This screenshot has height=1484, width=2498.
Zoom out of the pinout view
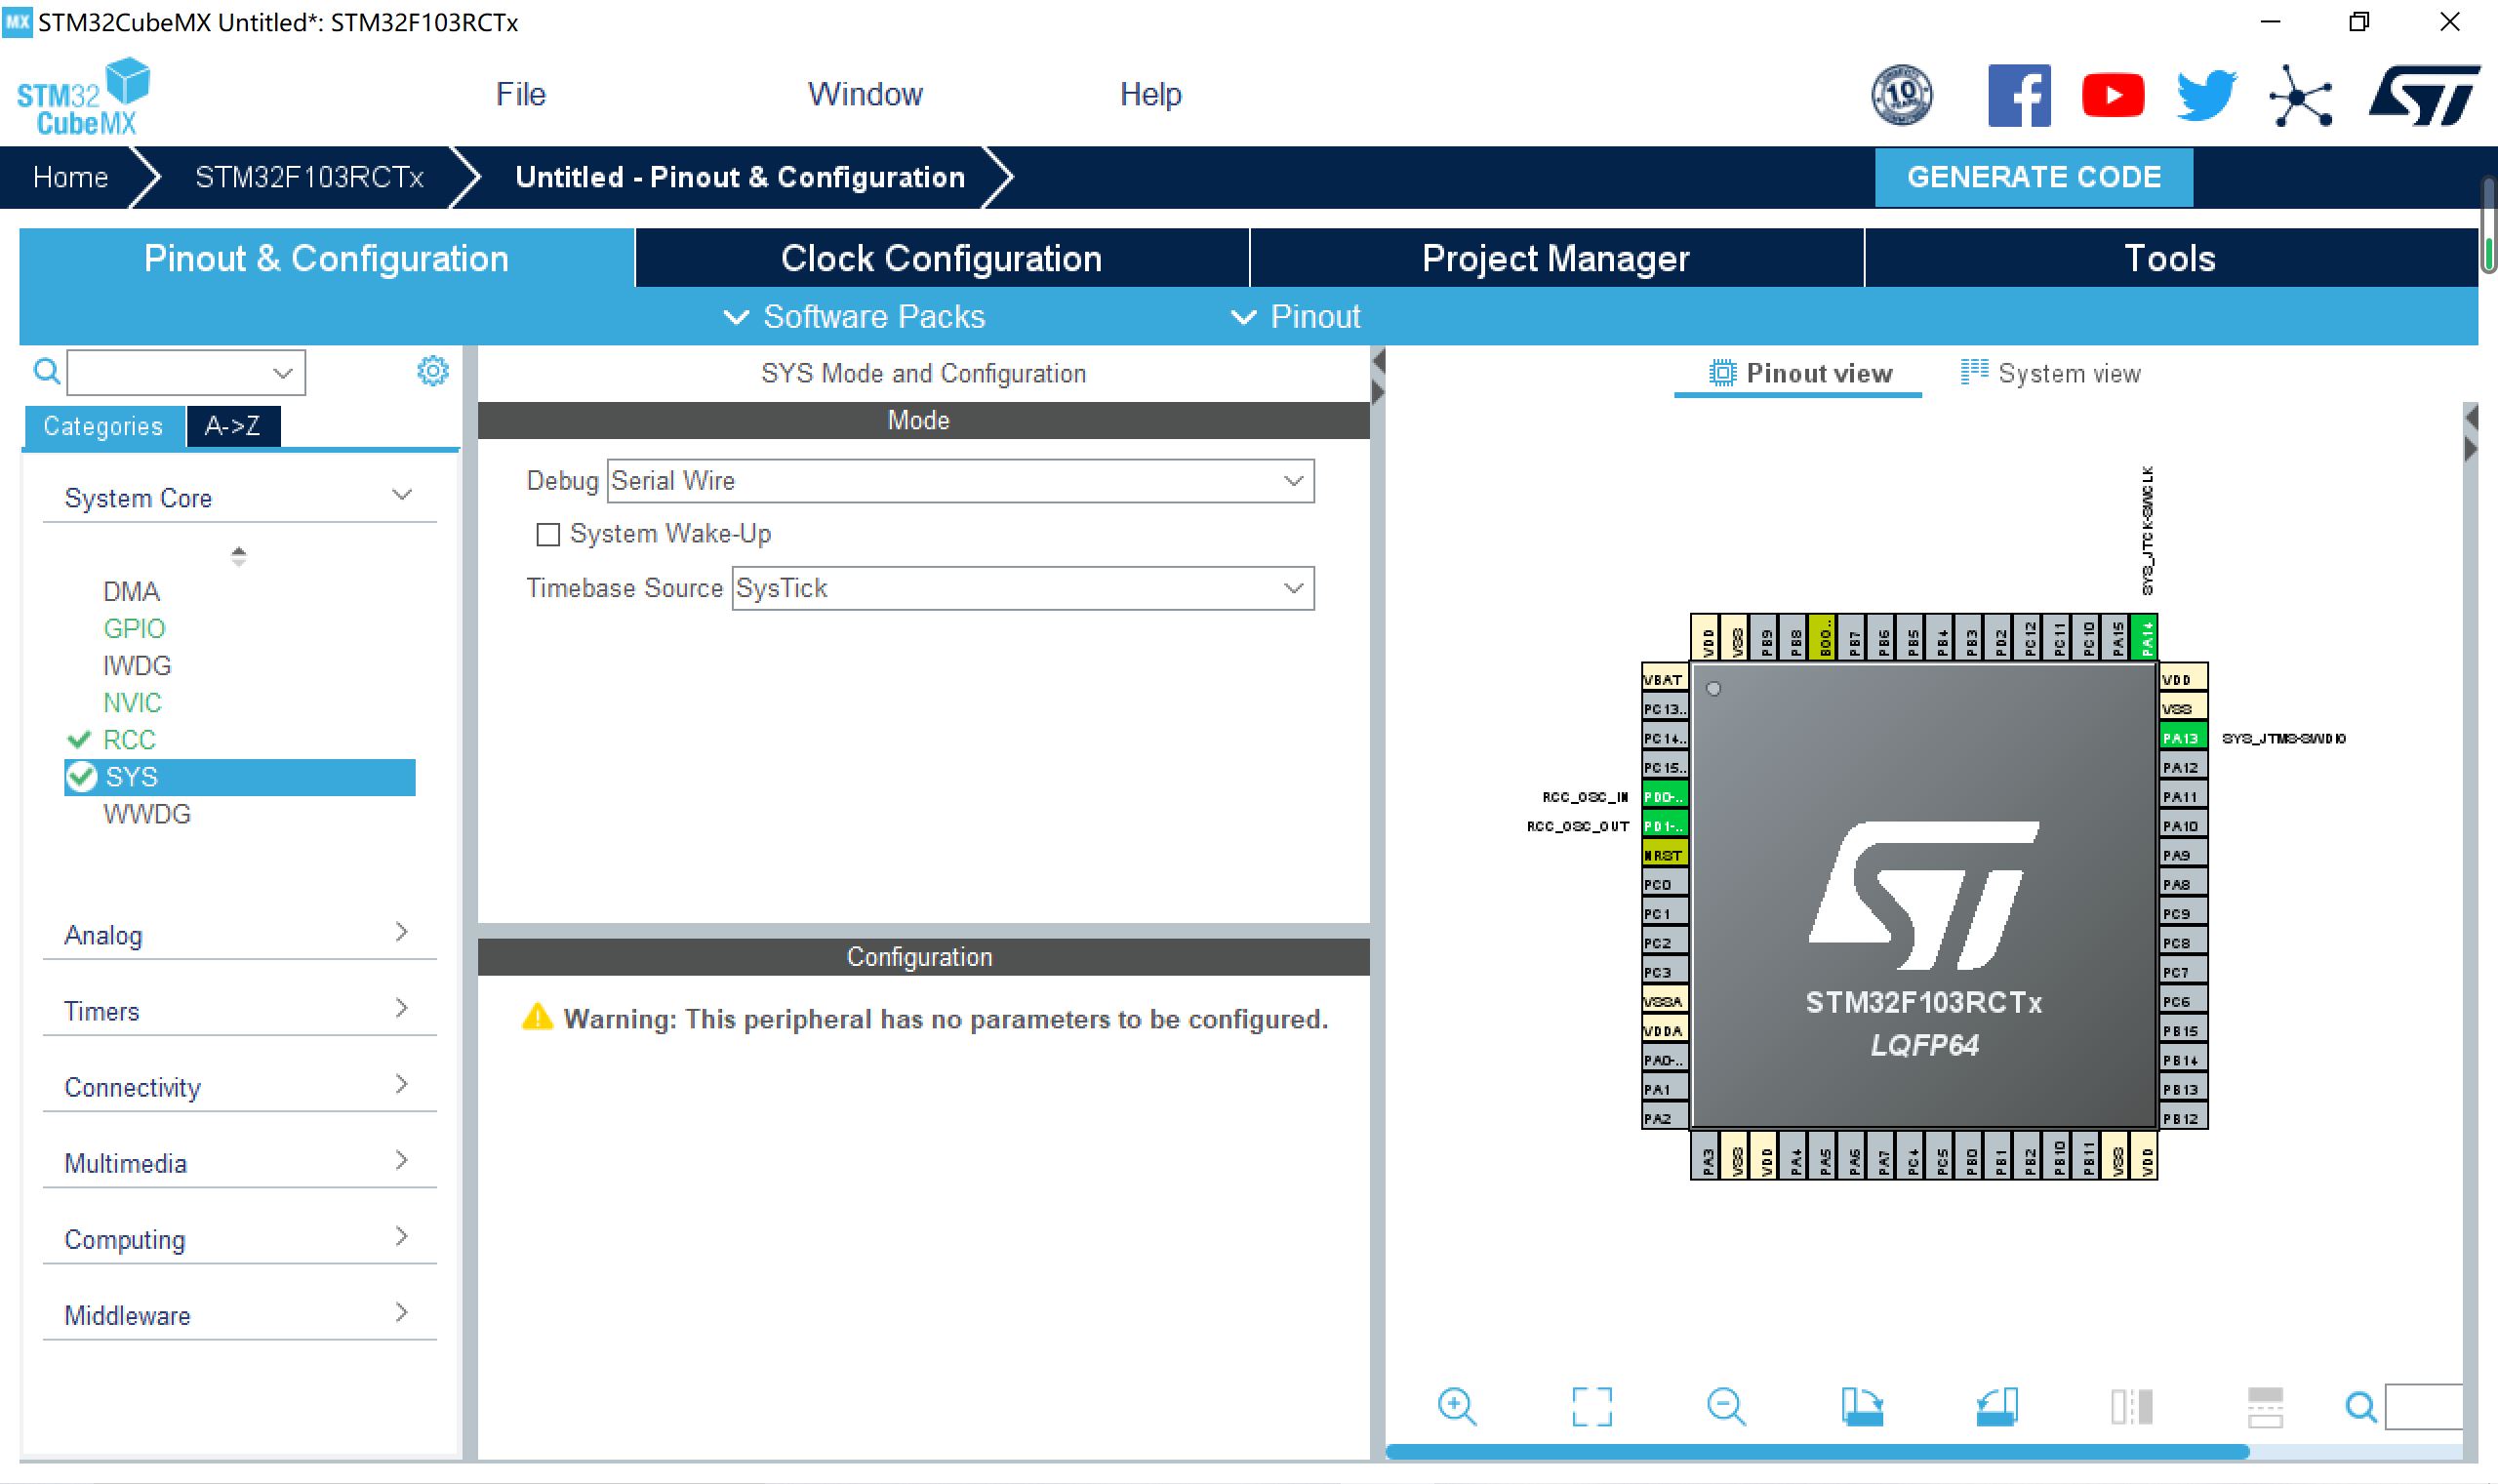coord(1727,1406)
